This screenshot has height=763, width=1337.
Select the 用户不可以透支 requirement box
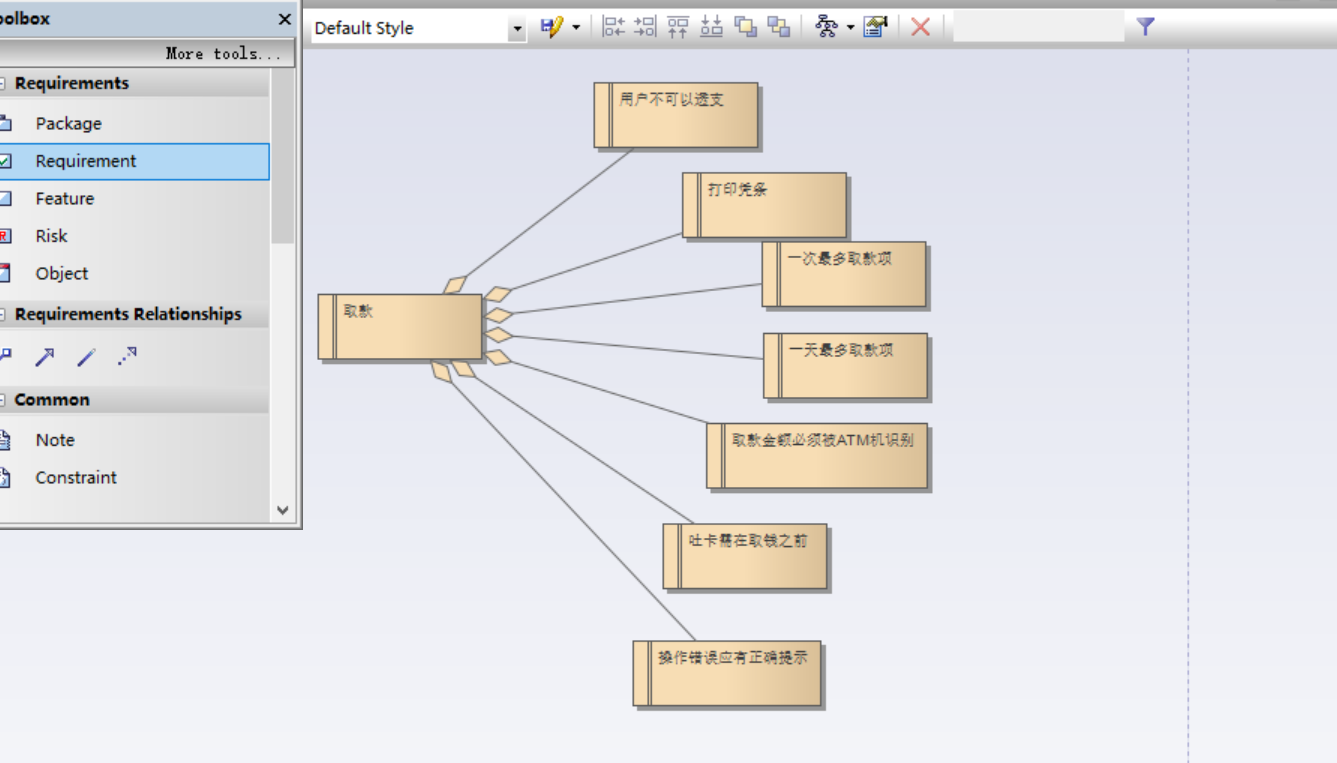pyautogui.click(x=676, y=115)
